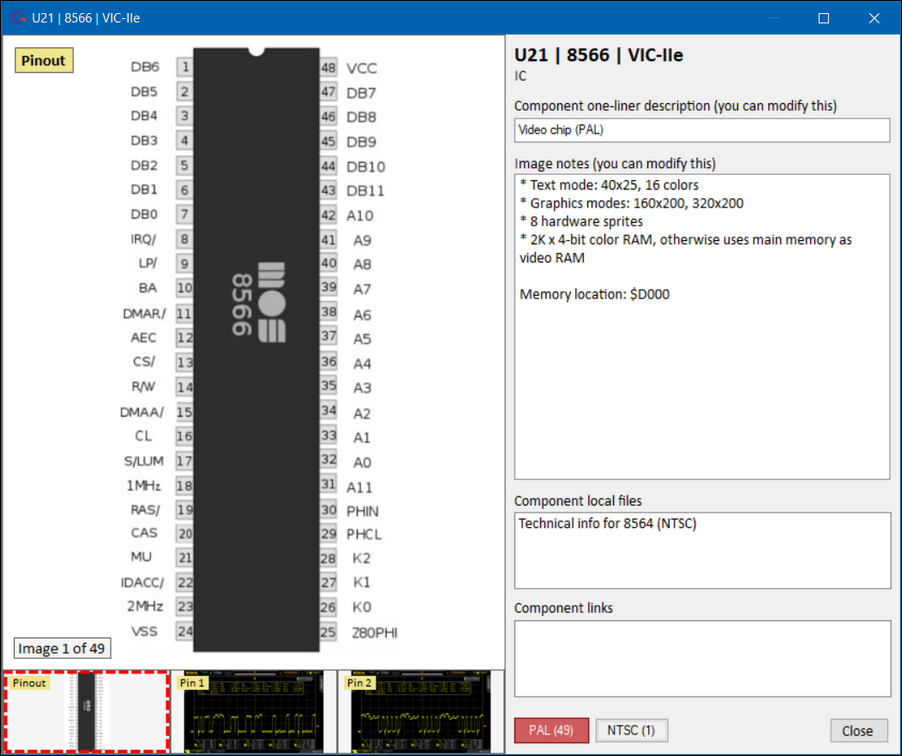This screenshot has width=902, height=756.
Task: Click pin number 25 box next to Z80PHI
Action: pyautogui.click(x=328, y=632)
